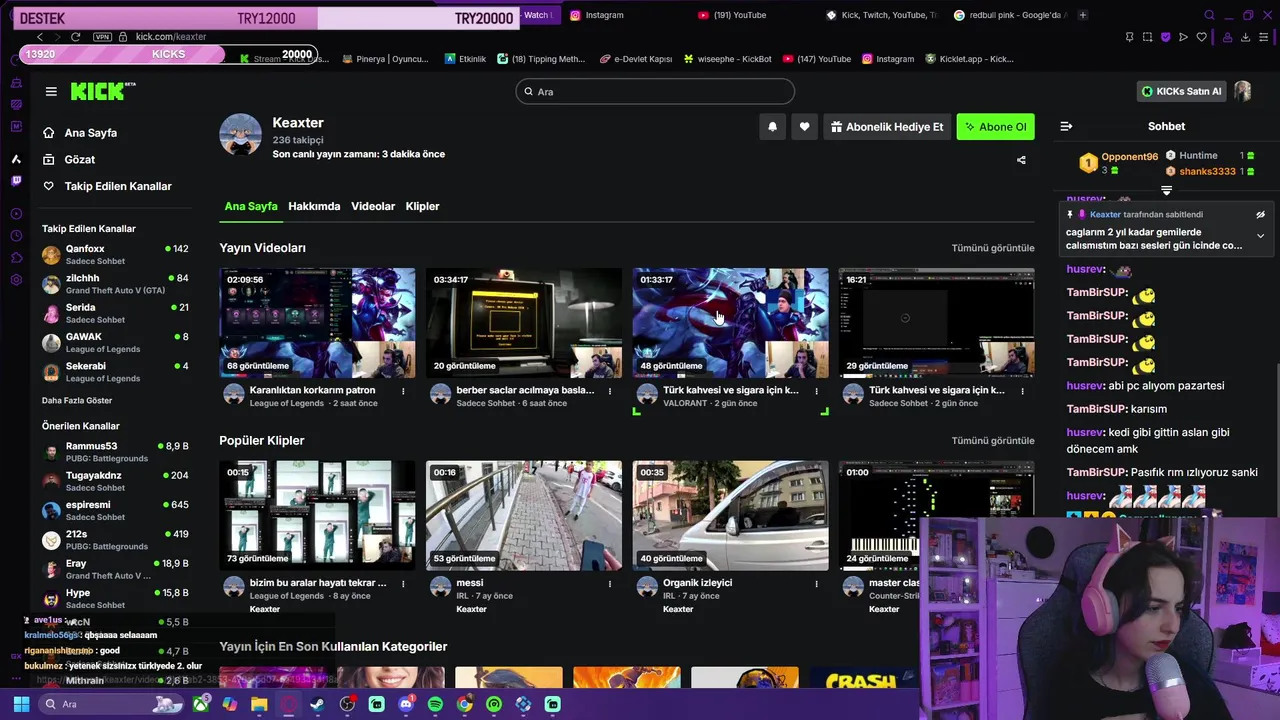Viewport: 1280px width, 720px height.
Task: Open Serida followed channel
Action: pyautogui.click(x=115, y=313)
